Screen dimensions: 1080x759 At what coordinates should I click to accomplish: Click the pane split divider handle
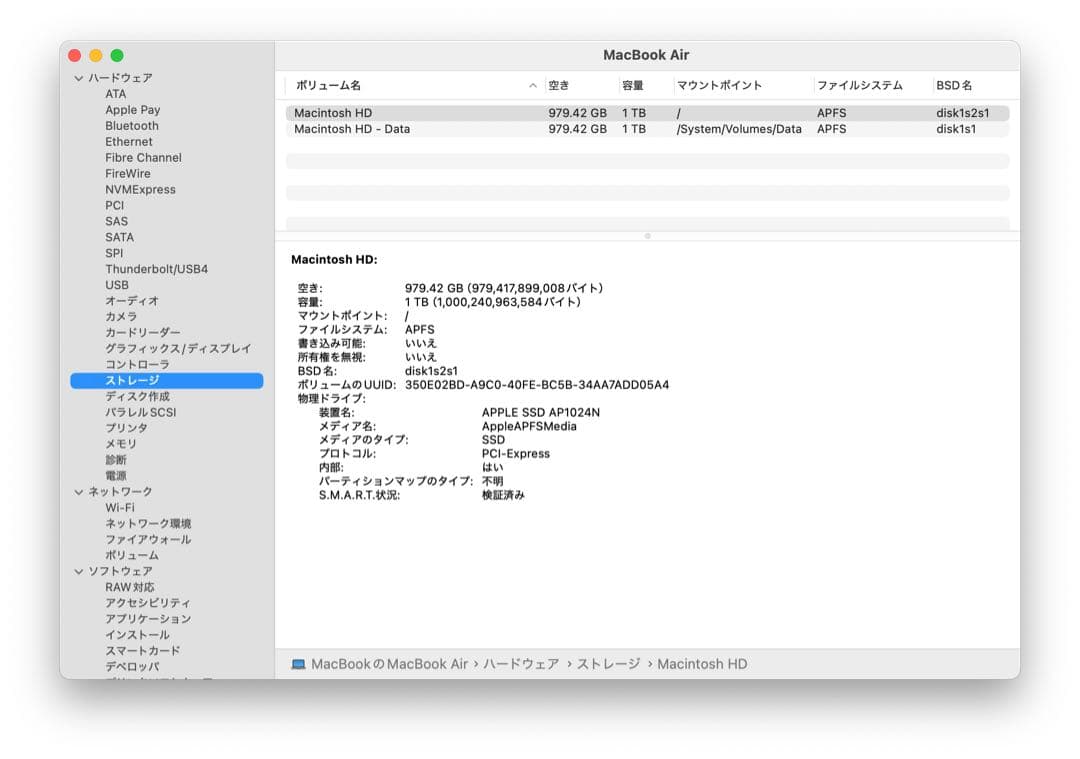pyautogui.click(x=647, y=236)
